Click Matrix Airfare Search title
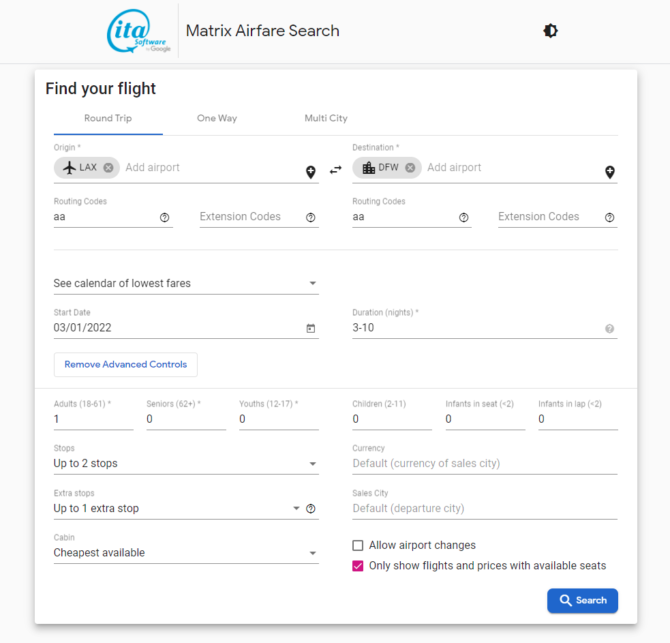 point(263,31)
